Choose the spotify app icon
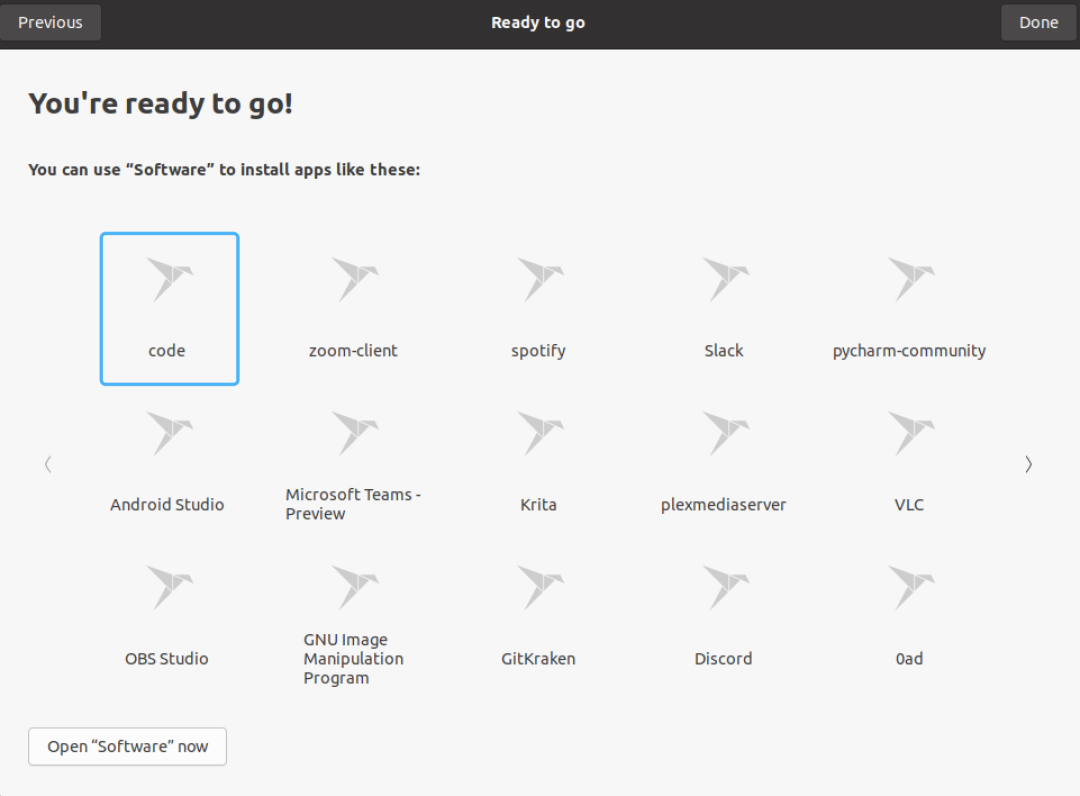The height and width of the screenshot is (796, 1080). tap(540, 280)
